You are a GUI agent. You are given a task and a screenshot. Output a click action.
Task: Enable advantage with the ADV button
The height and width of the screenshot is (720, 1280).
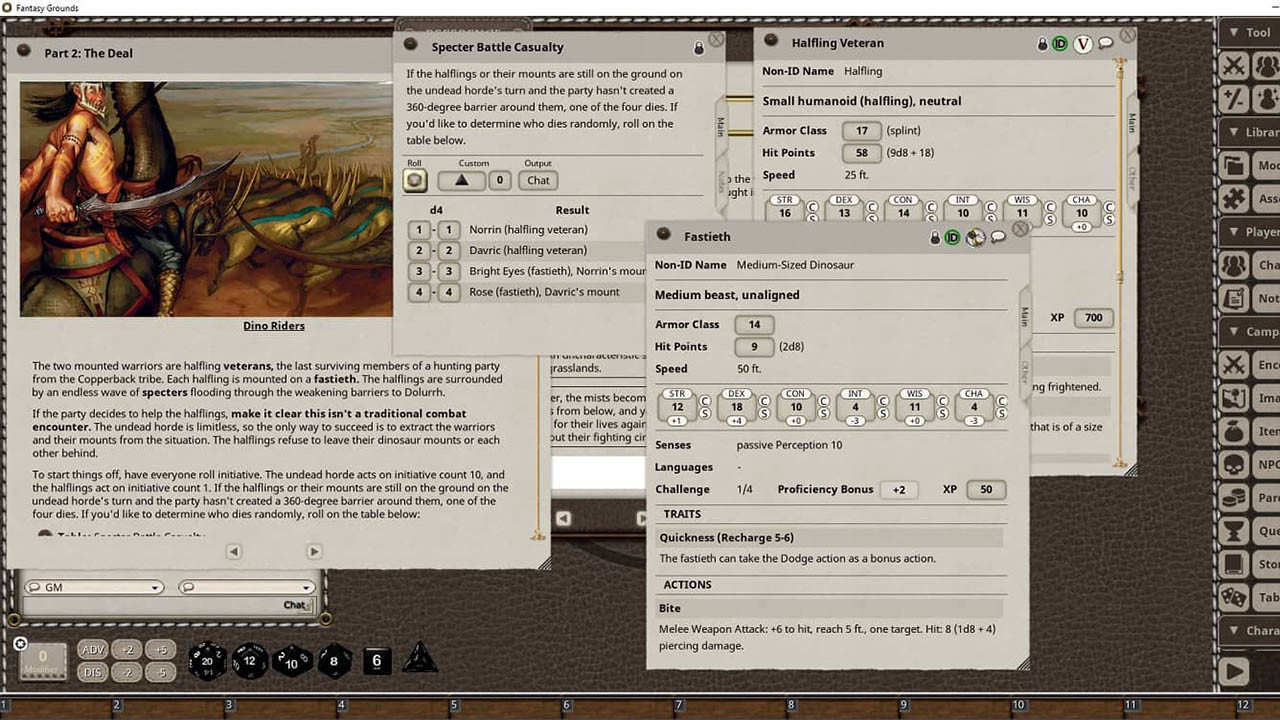pyautogui.click(x=92, y=649)
